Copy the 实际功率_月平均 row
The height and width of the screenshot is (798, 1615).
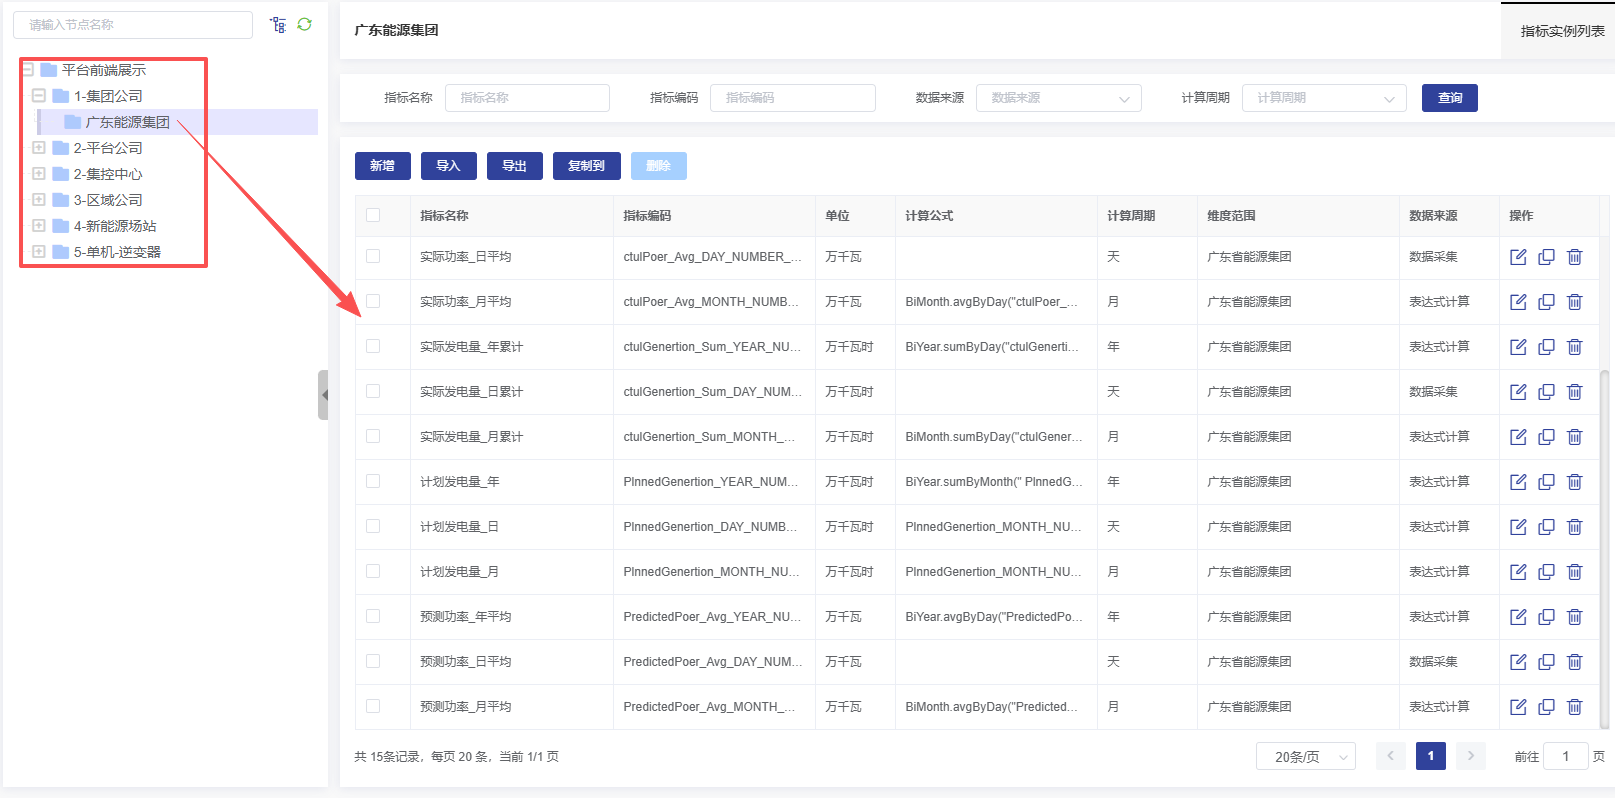[x=1546, y=302]
